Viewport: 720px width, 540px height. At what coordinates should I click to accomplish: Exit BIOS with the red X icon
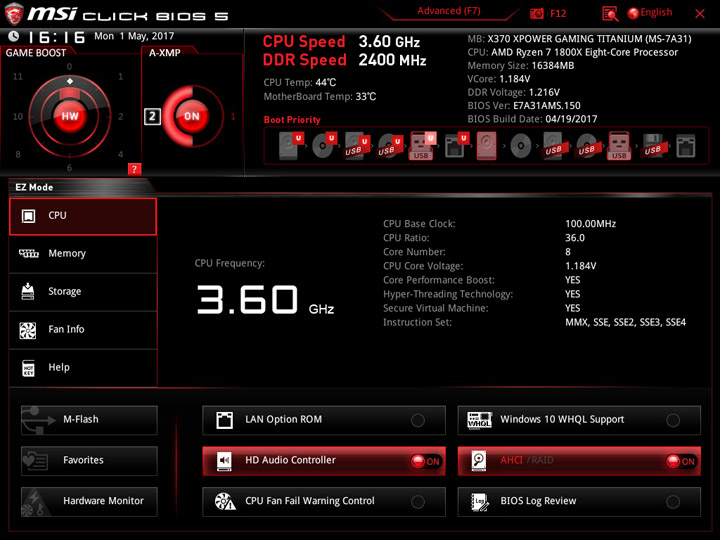pyautogui.click(x=700, y=14)
